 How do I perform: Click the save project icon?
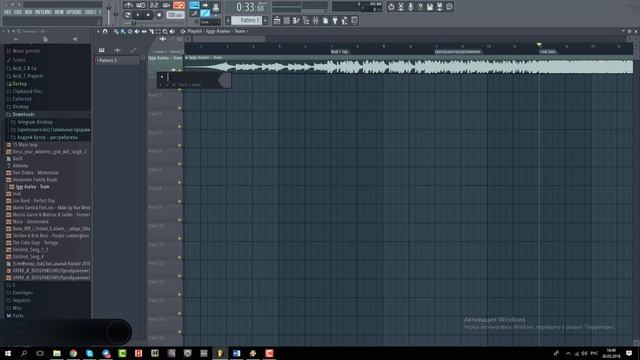(x=430, y=7)
